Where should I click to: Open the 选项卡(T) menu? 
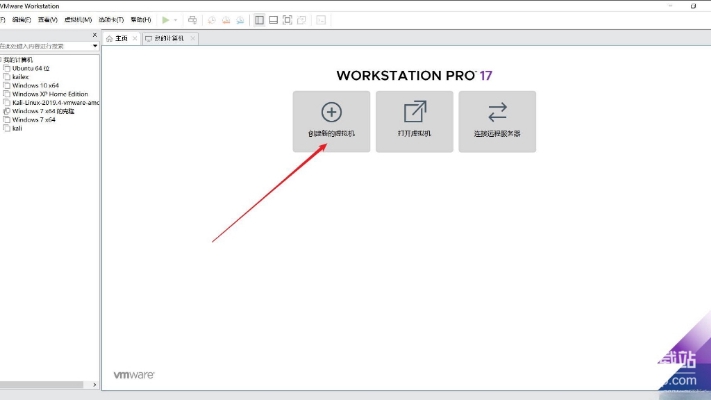[111, 20]
